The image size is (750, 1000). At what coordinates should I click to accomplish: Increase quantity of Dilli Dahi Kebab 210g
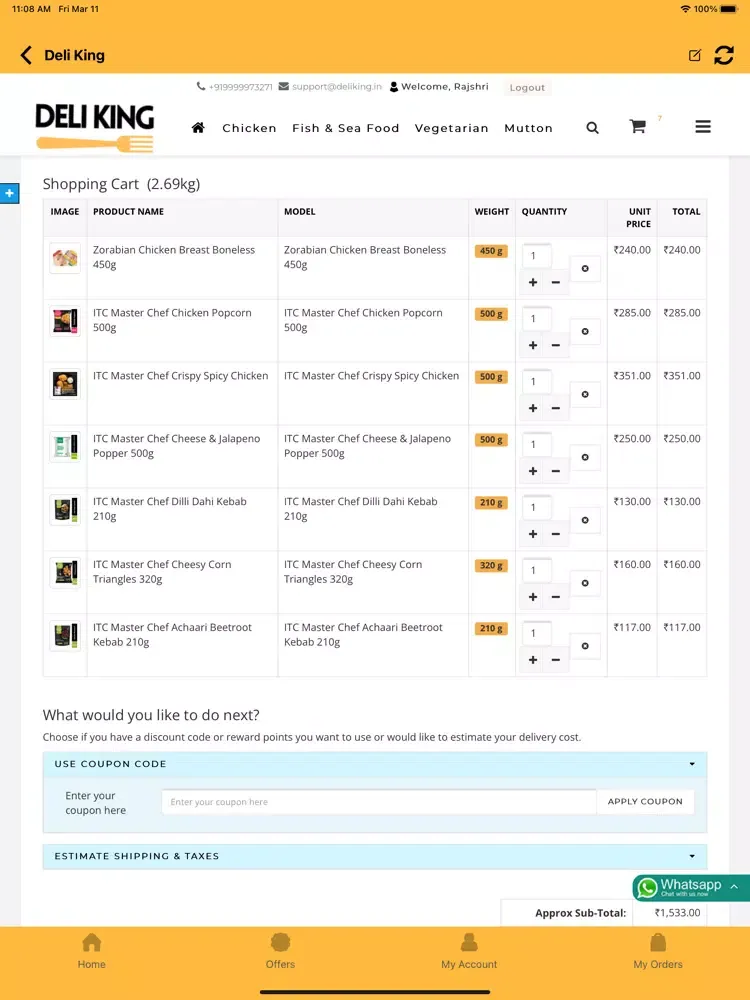pyautogui.click(x=533, y=534)
